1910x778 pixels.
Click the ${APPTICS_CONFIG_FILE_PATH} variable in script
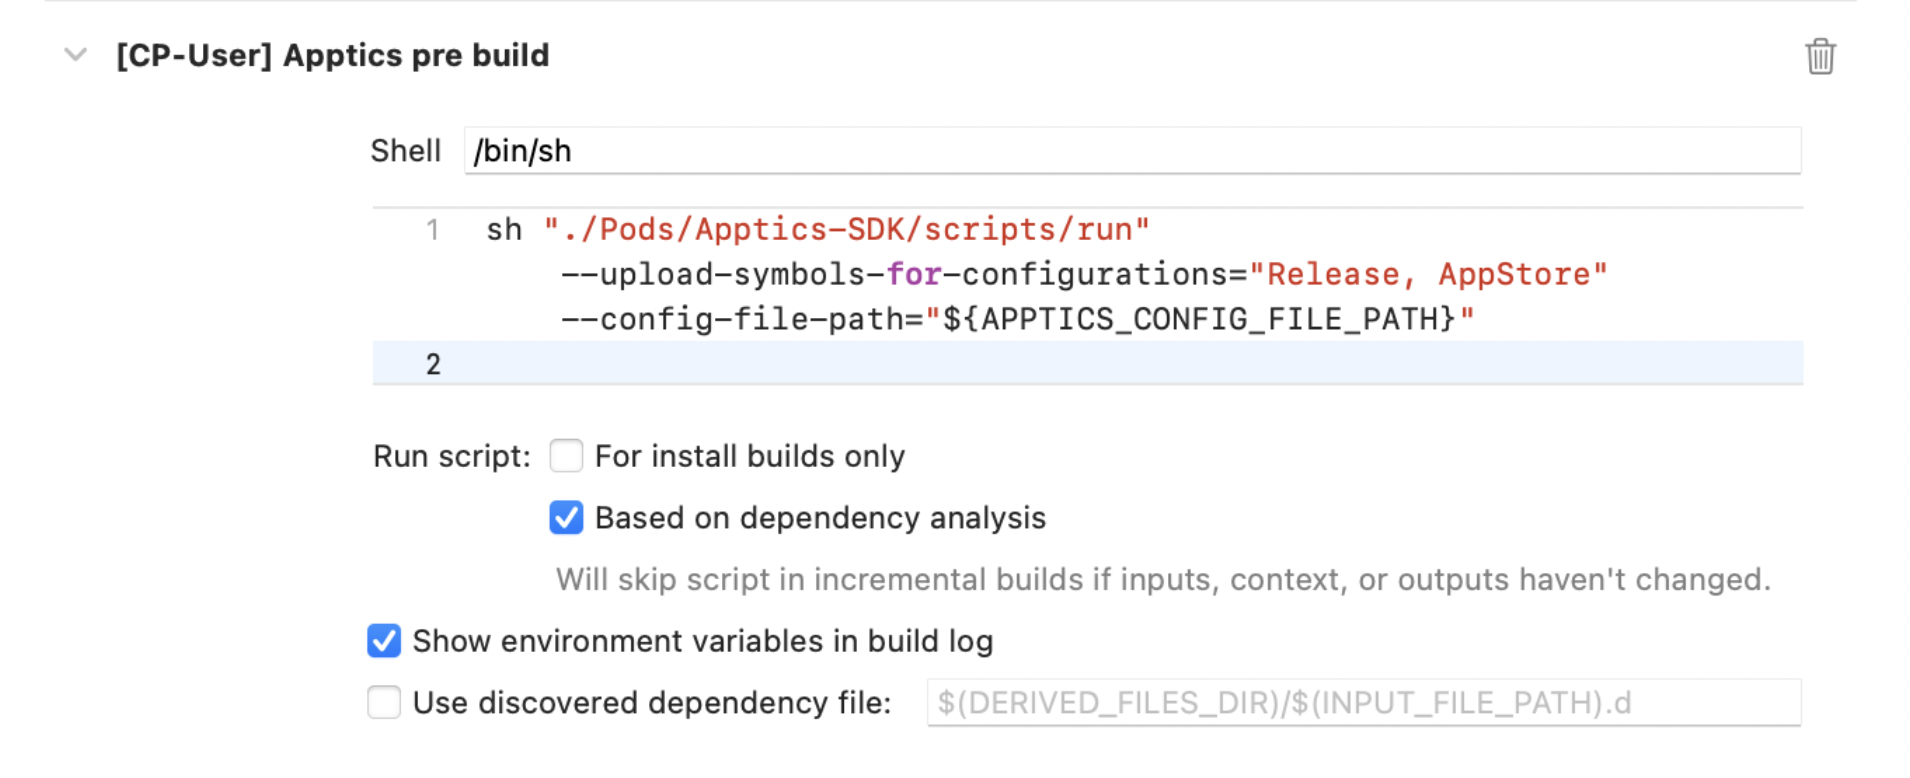1198,319
